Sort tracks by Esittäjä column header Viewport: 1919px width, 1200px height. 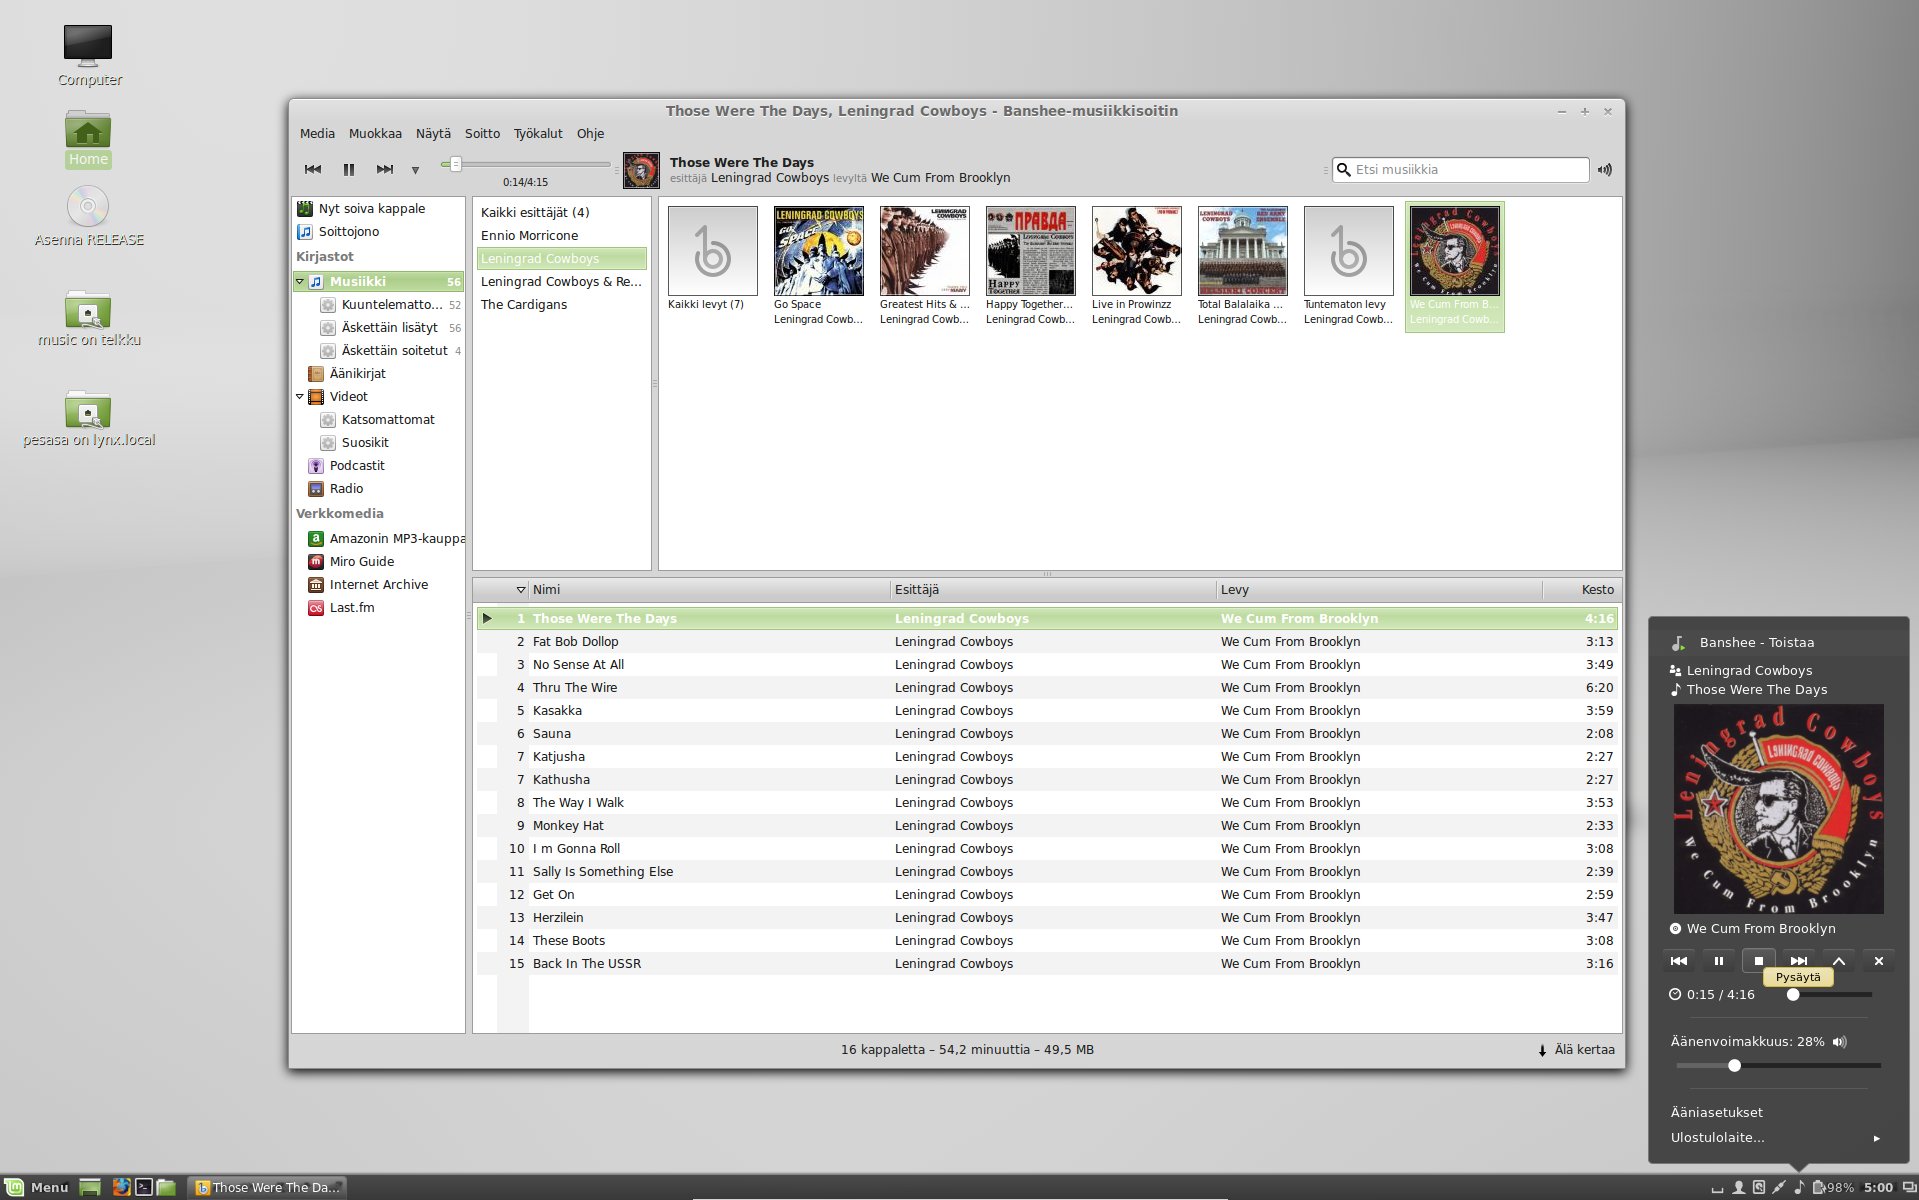tap(1053, 590)
